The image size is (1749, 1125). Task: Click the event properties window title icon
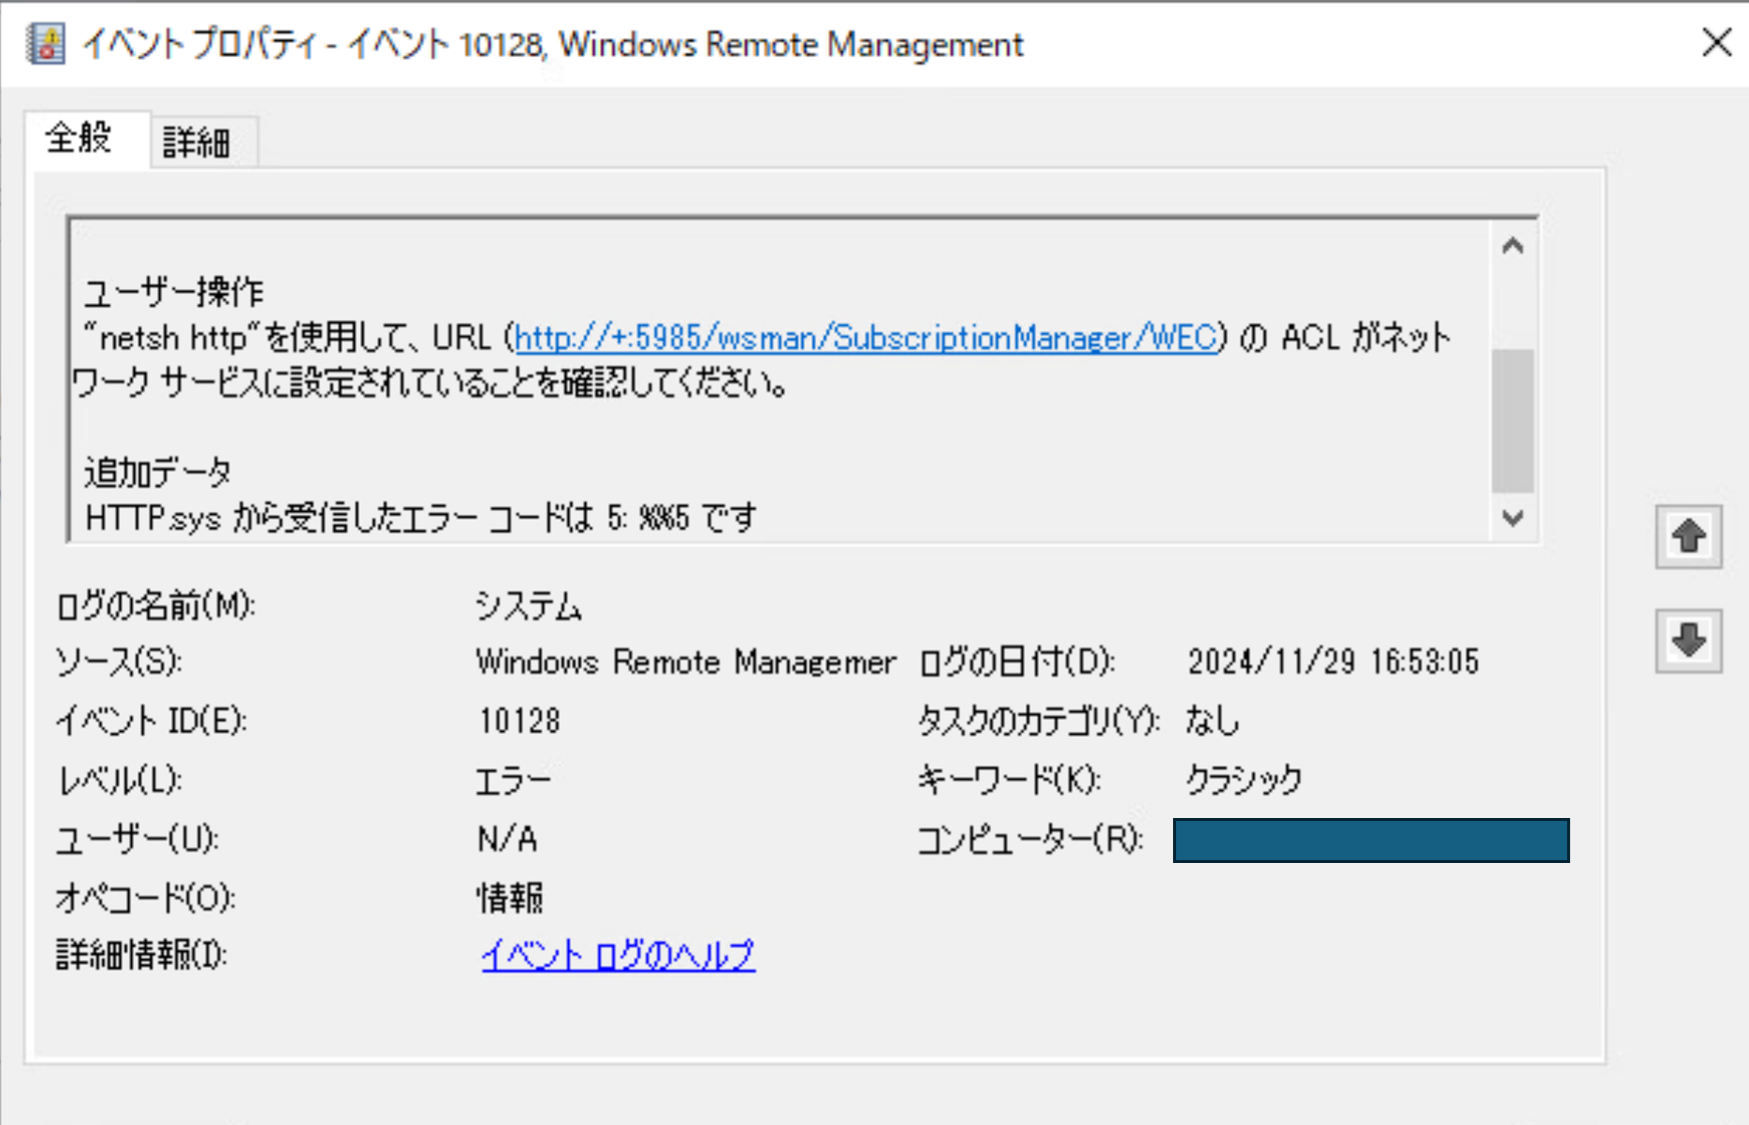(46, 44)
